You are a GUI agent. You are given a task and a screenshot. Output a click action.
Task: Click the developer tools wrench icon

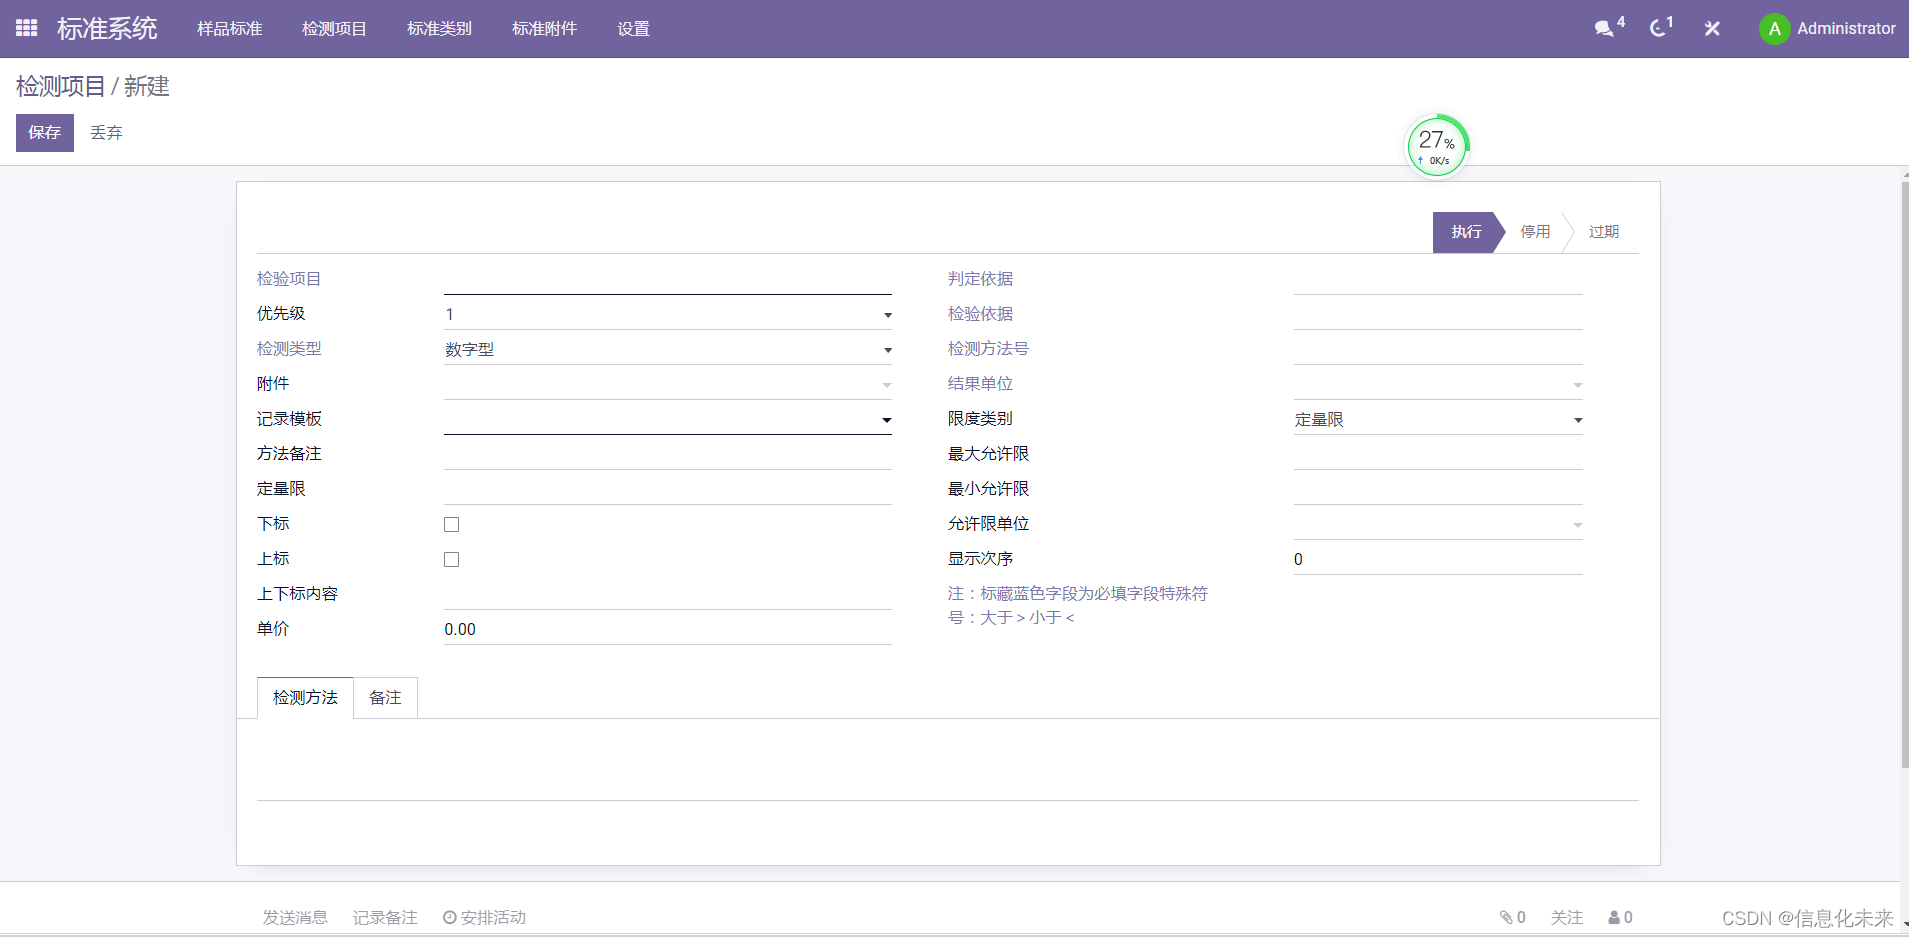(1712, 28)
